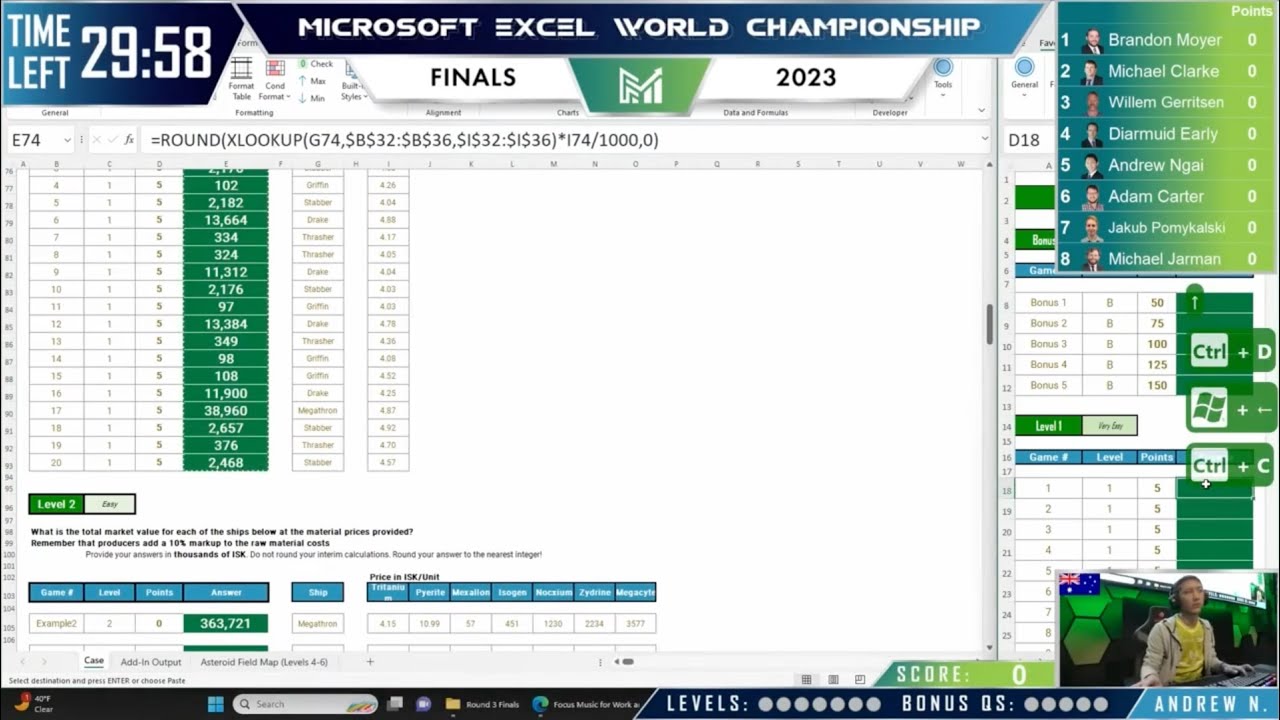The height and width of the screenshot is (720, 1280).
Task: Open the Round 3 Finals folder in the taskbar
Action: (485, 704)
